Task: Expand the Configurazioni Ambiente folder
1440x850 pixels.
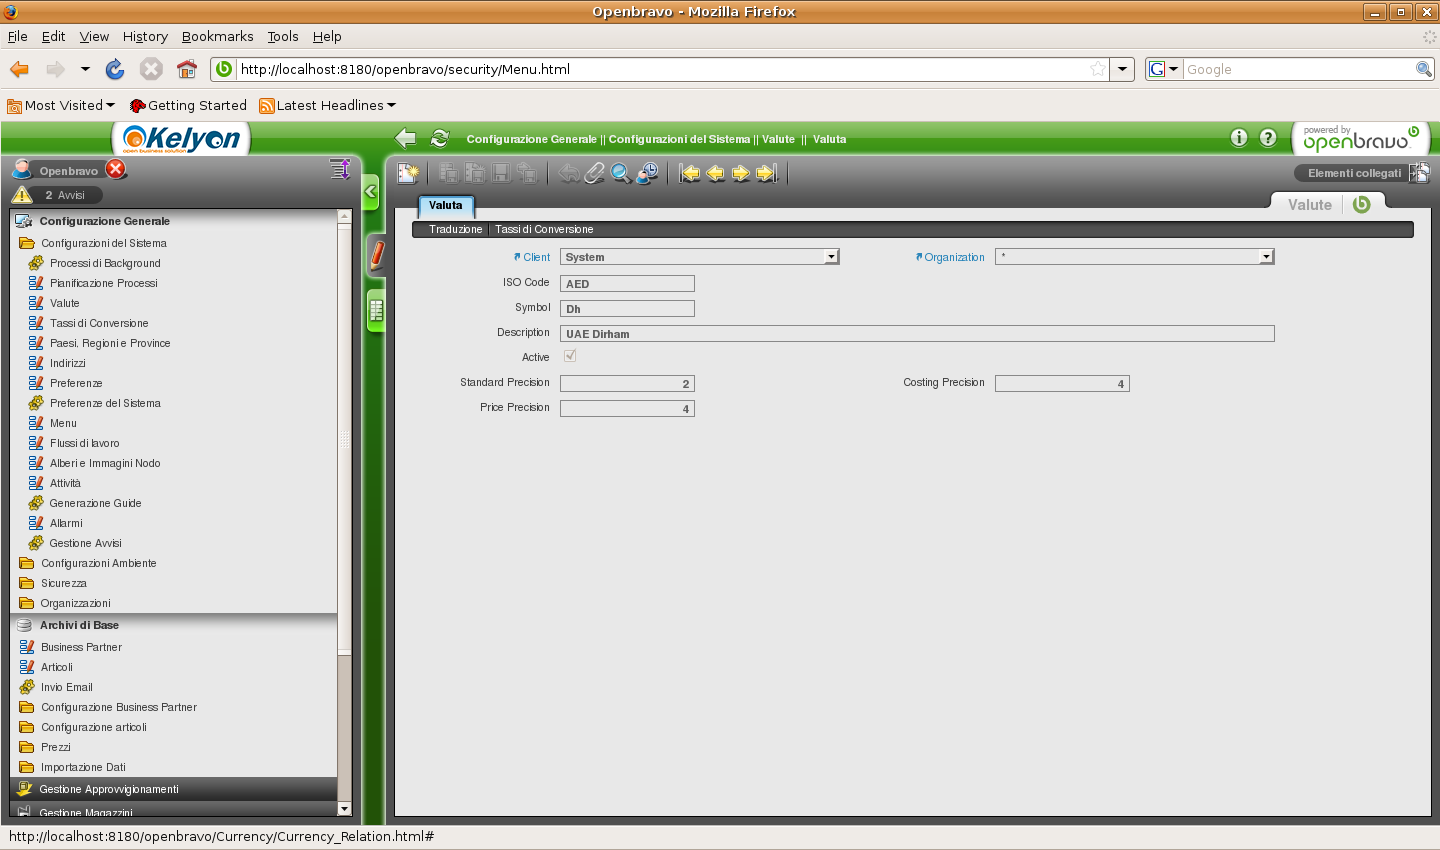Action: coord(98,563)
